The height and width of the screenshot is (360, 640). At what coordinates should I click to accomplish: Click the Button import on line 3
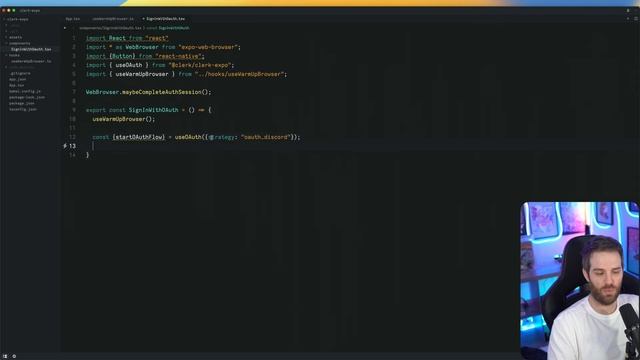[122, 56]
